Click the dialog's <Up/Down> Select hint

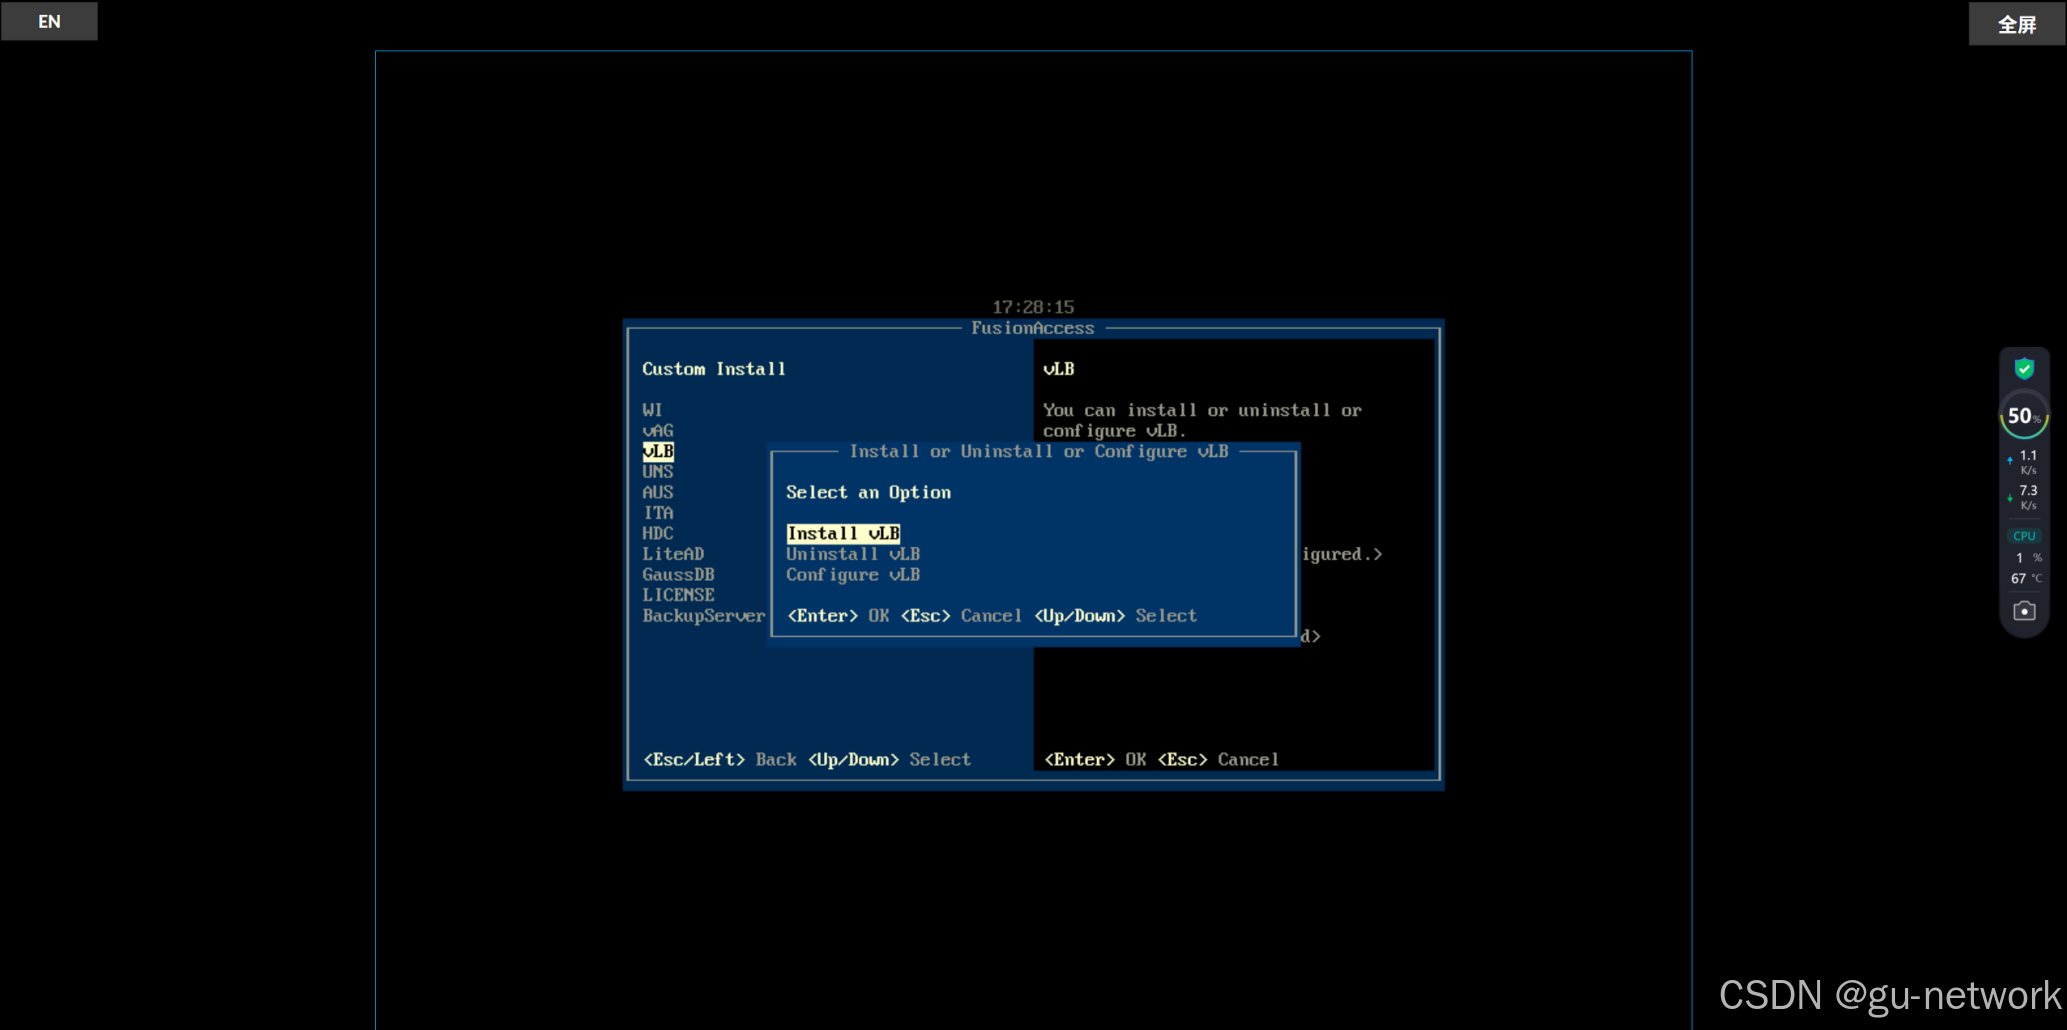pyautogui.click(x=1115, y=616)
